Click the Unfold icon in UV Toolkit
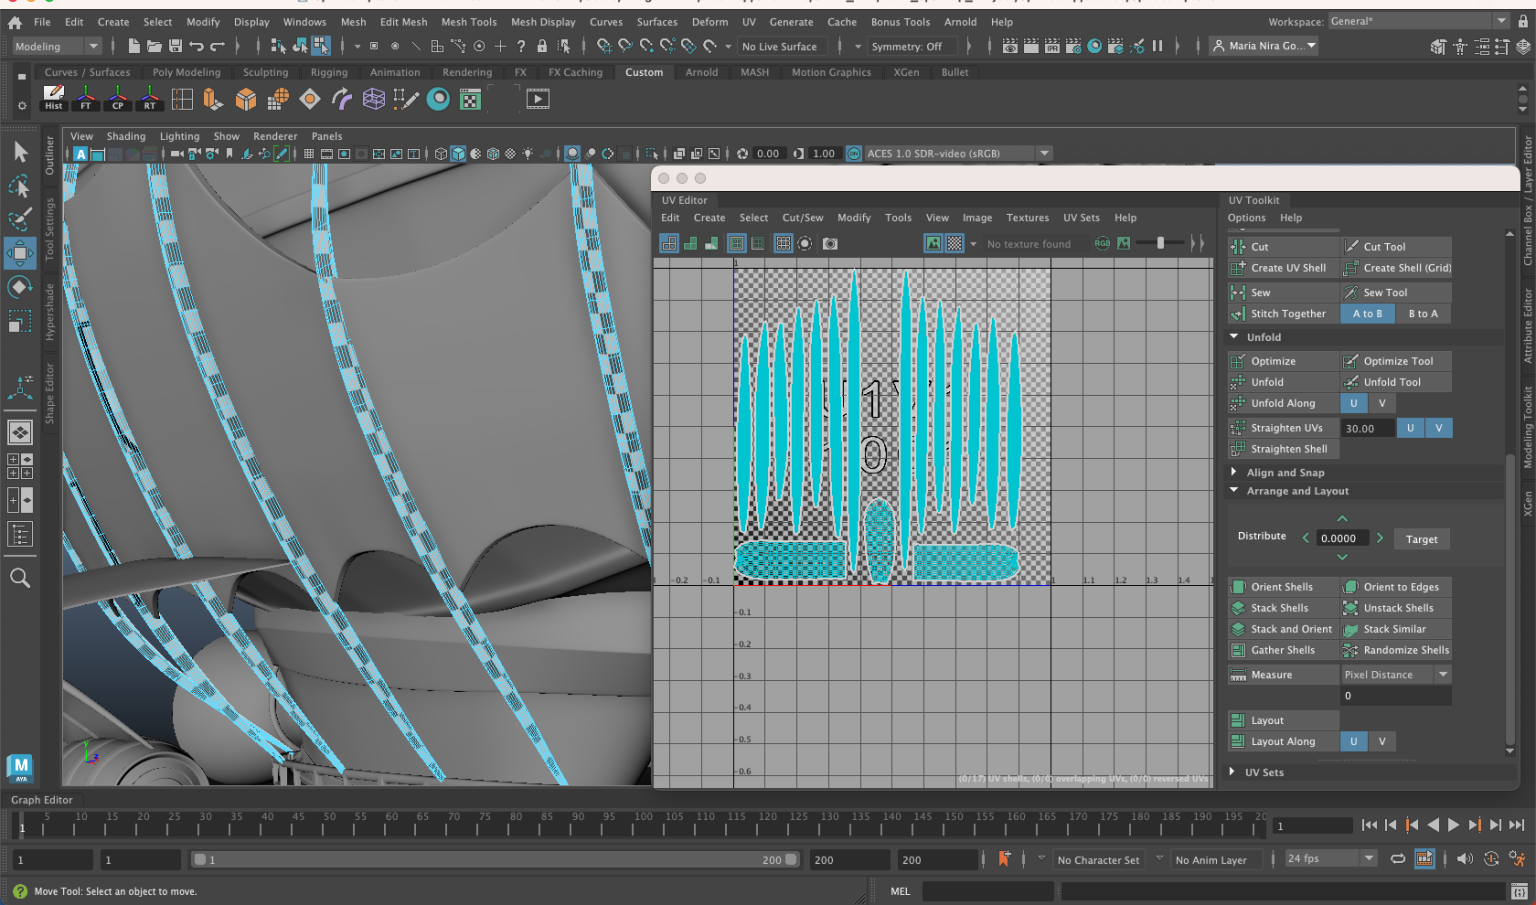 point(1239,382)
